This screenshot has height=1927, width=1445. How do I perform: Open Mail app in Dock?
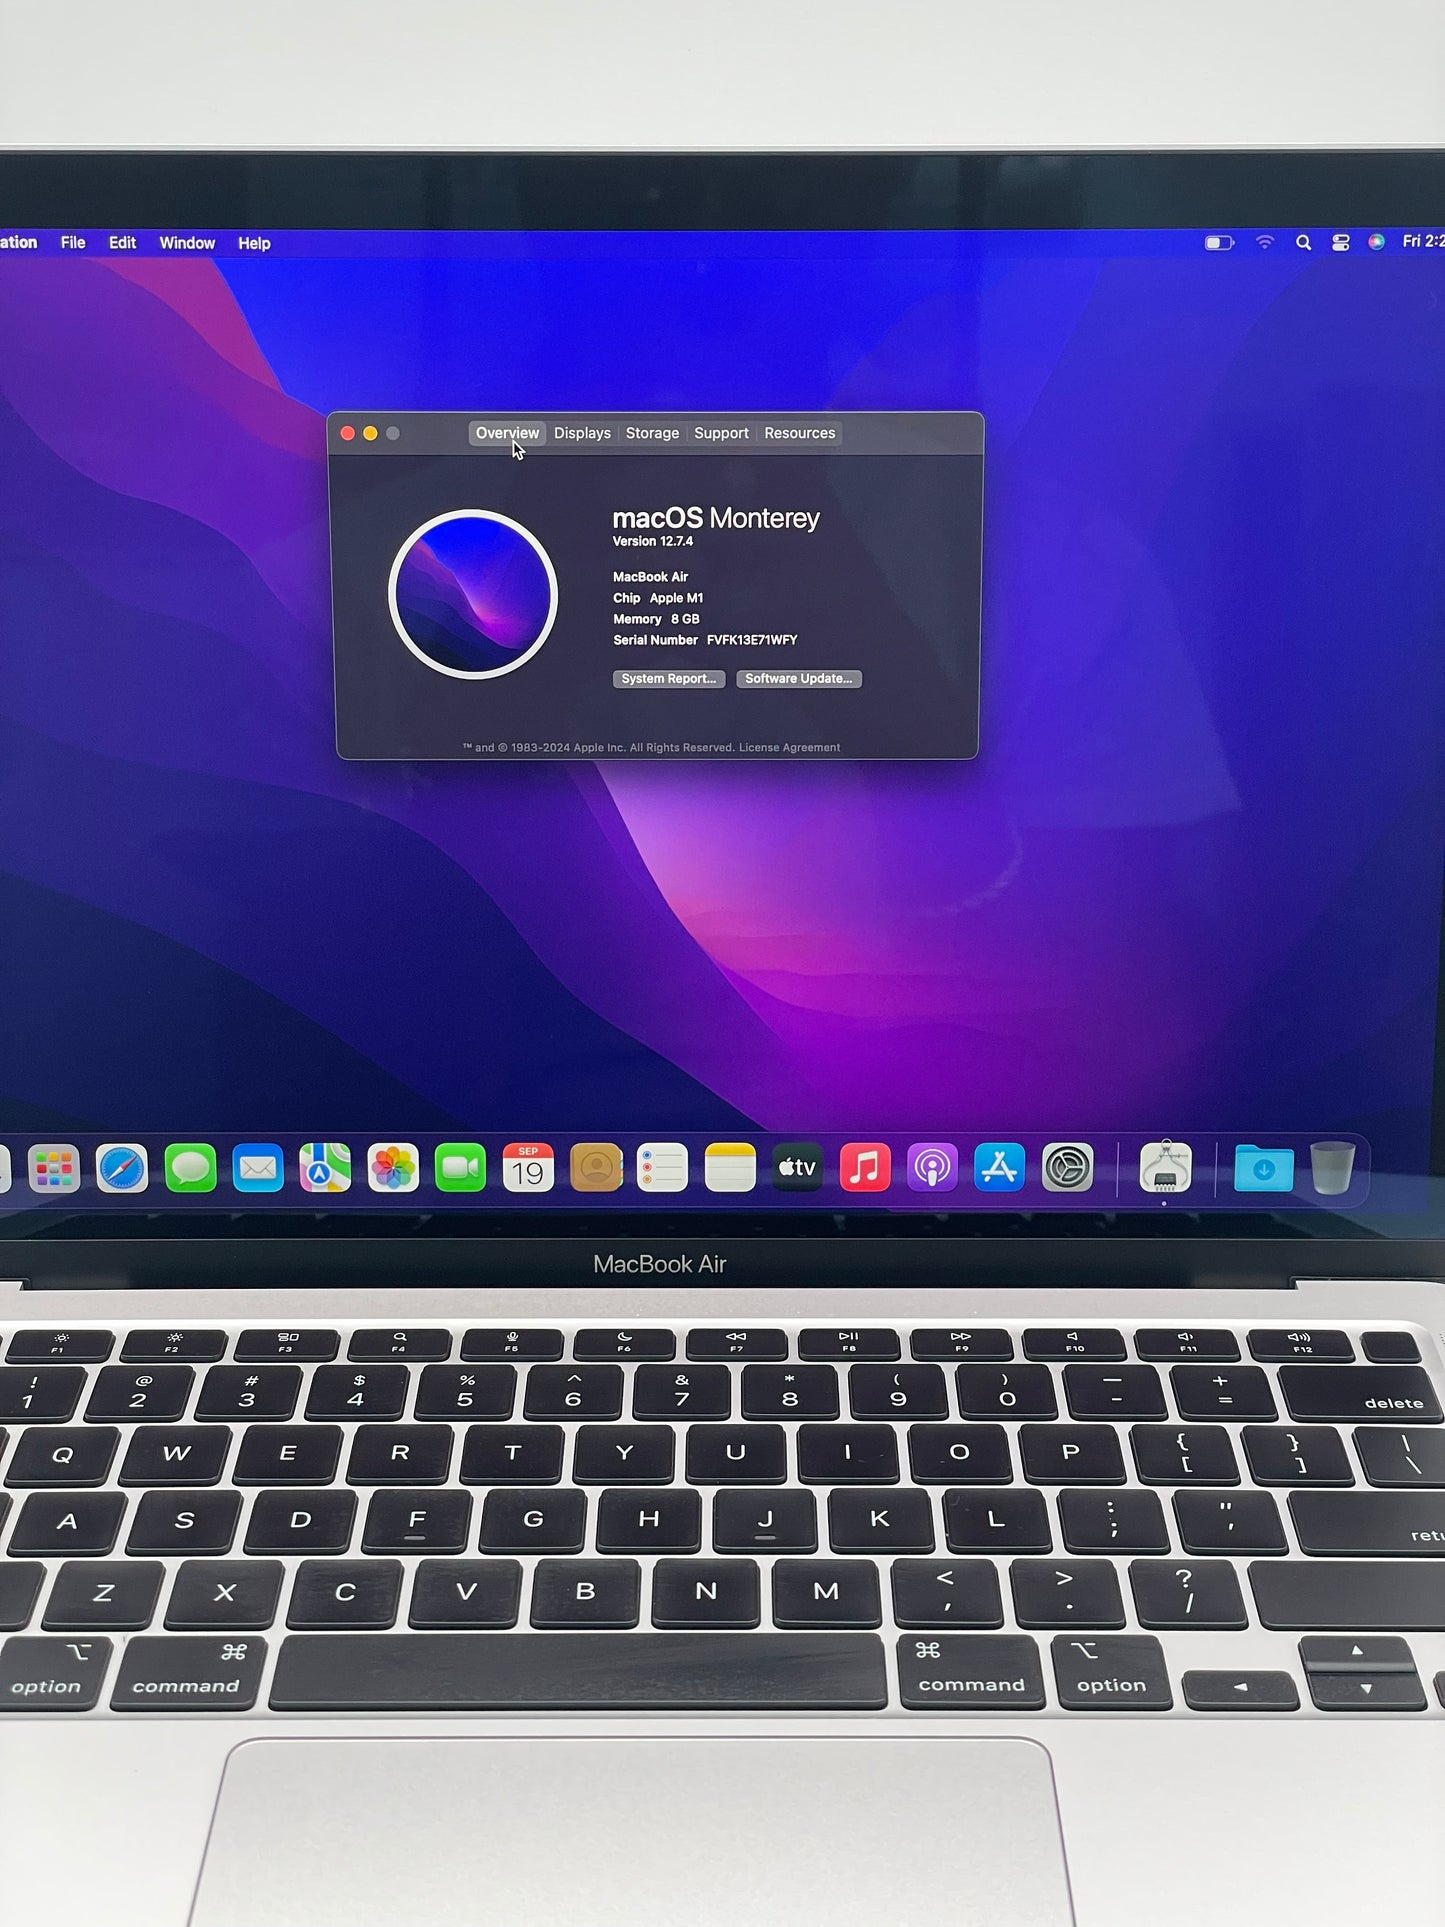(x=258, y=1168)
